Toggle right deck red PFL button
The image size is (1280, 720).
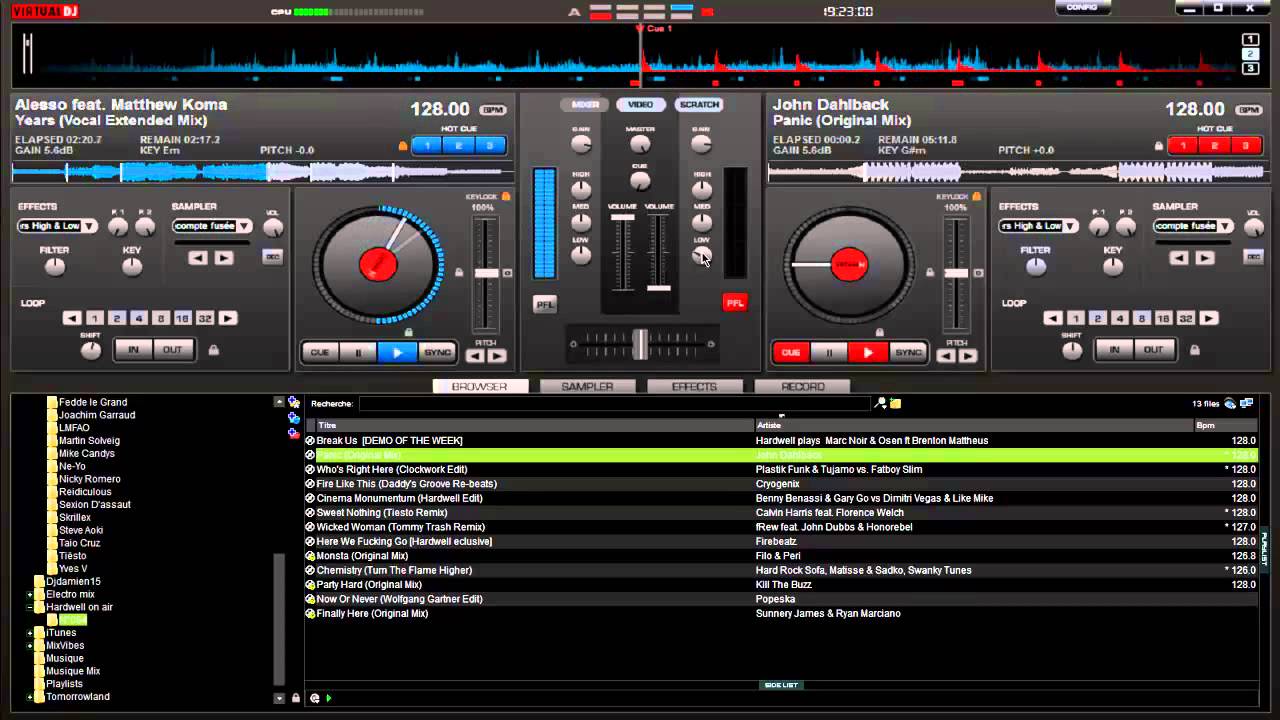pyautogui.click(x=735, y=303)
